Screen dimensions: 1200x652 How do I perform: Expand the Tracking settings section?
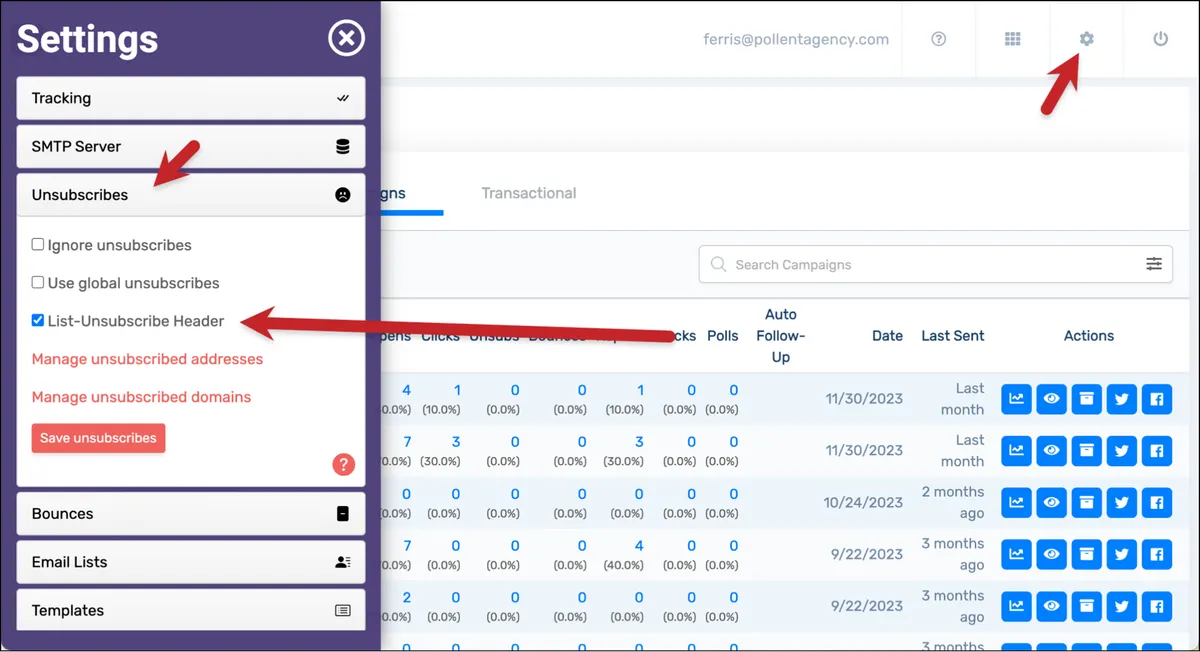point(191,98)
